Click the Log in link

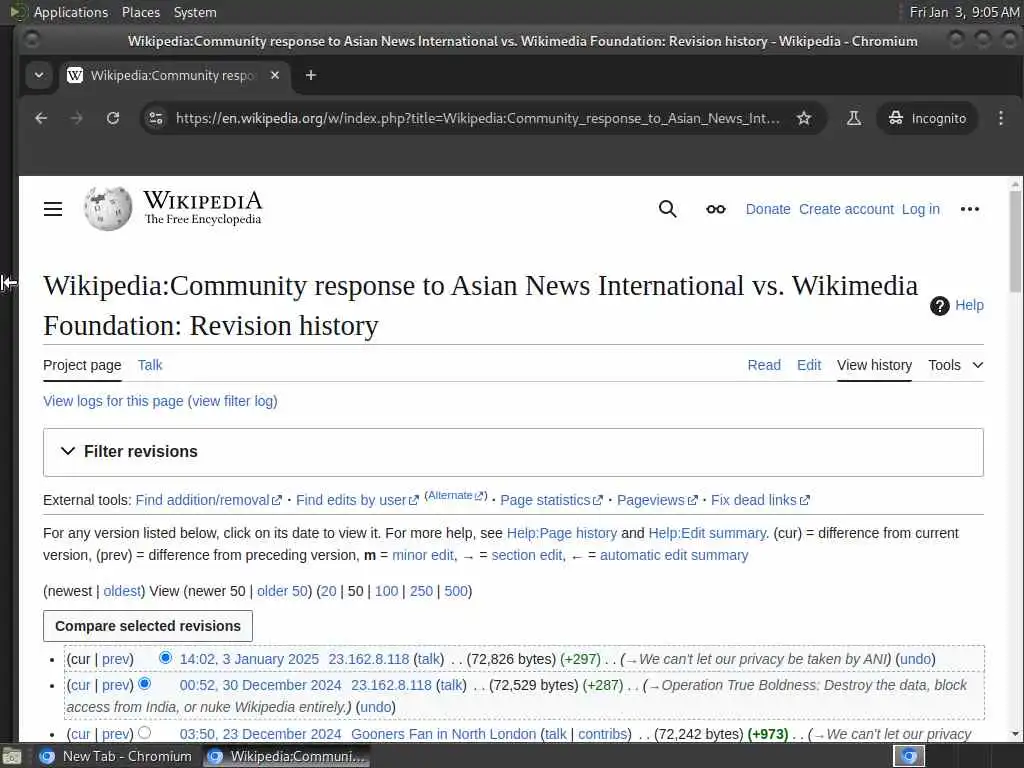point(920,209)
